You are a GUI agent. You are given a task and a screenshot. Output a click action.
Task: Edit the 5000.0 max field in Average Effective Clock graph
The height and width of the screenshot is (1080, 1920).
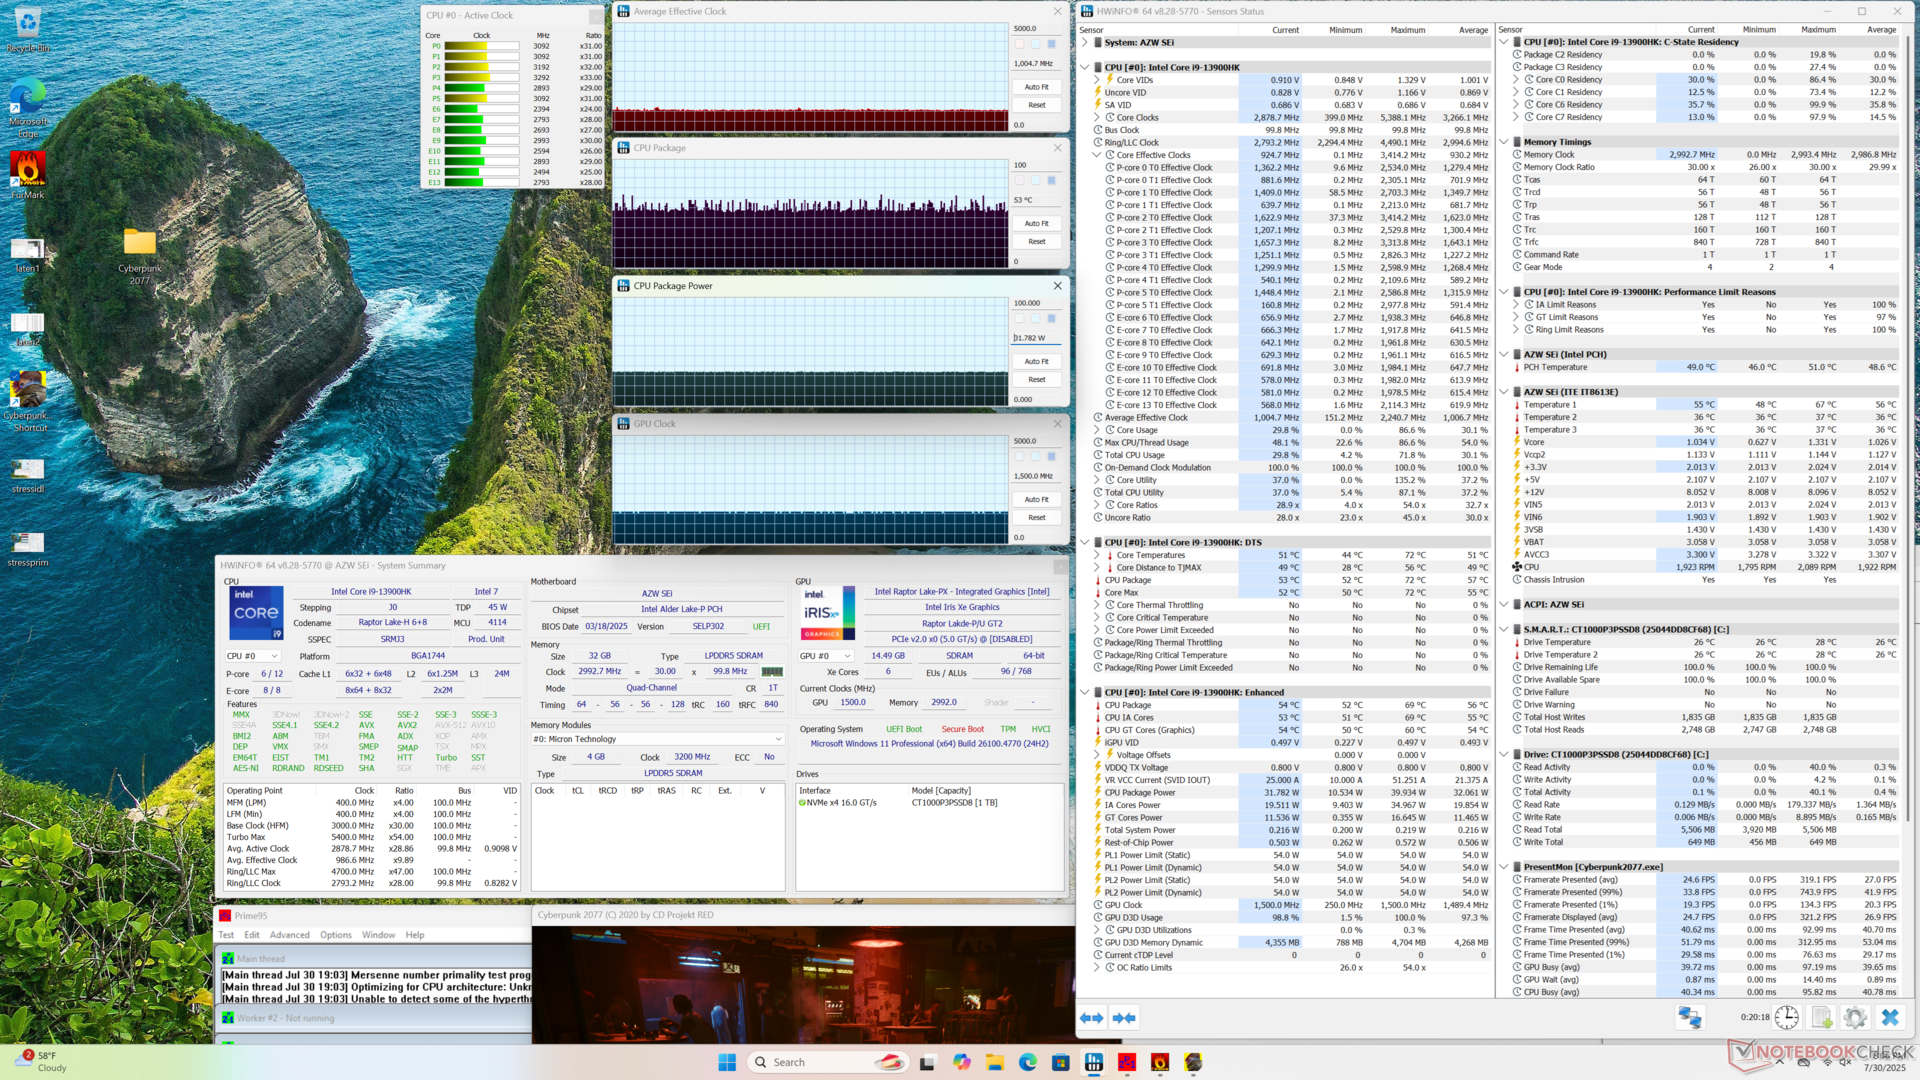(x=1035, y=29)
